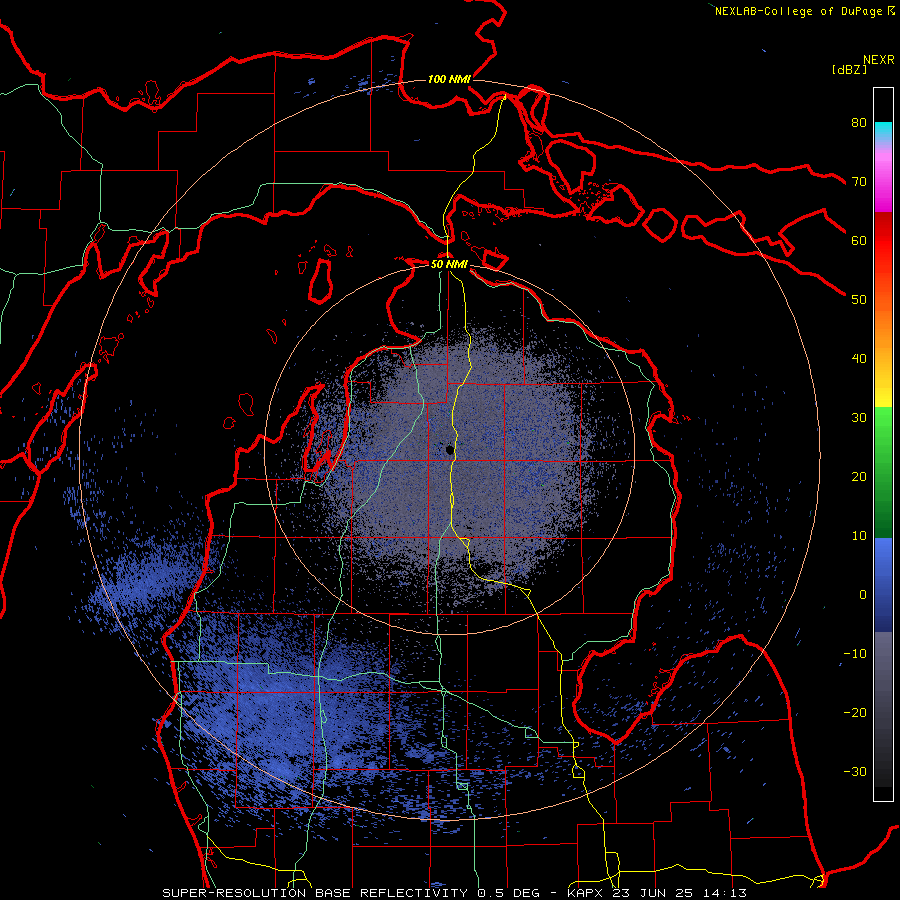The height and width of the screenshot is (900, 900).
Task: Click the 50 NMI range ring label
Action: pyautogui.click(x=449, y=265)
